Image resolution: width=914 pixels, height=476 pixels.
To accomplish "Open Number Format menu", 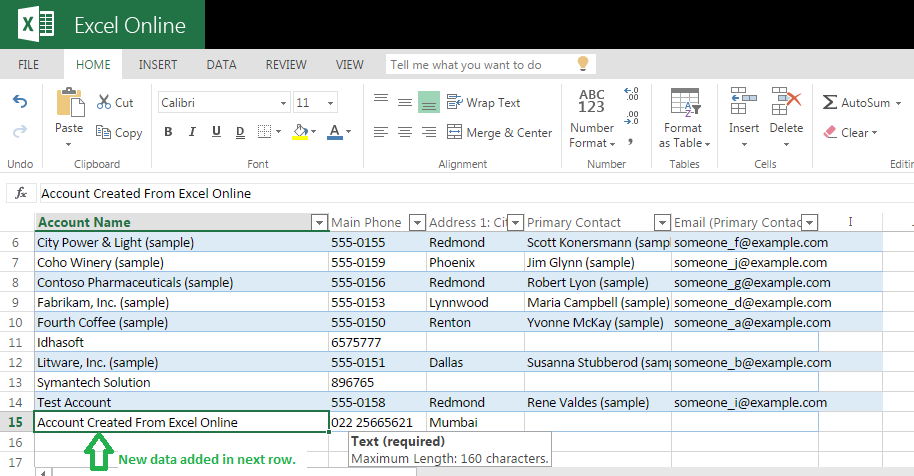I will [592, 118].
